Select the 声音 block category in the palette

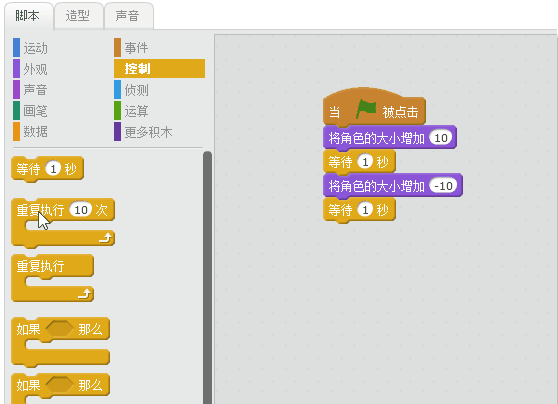36,90
